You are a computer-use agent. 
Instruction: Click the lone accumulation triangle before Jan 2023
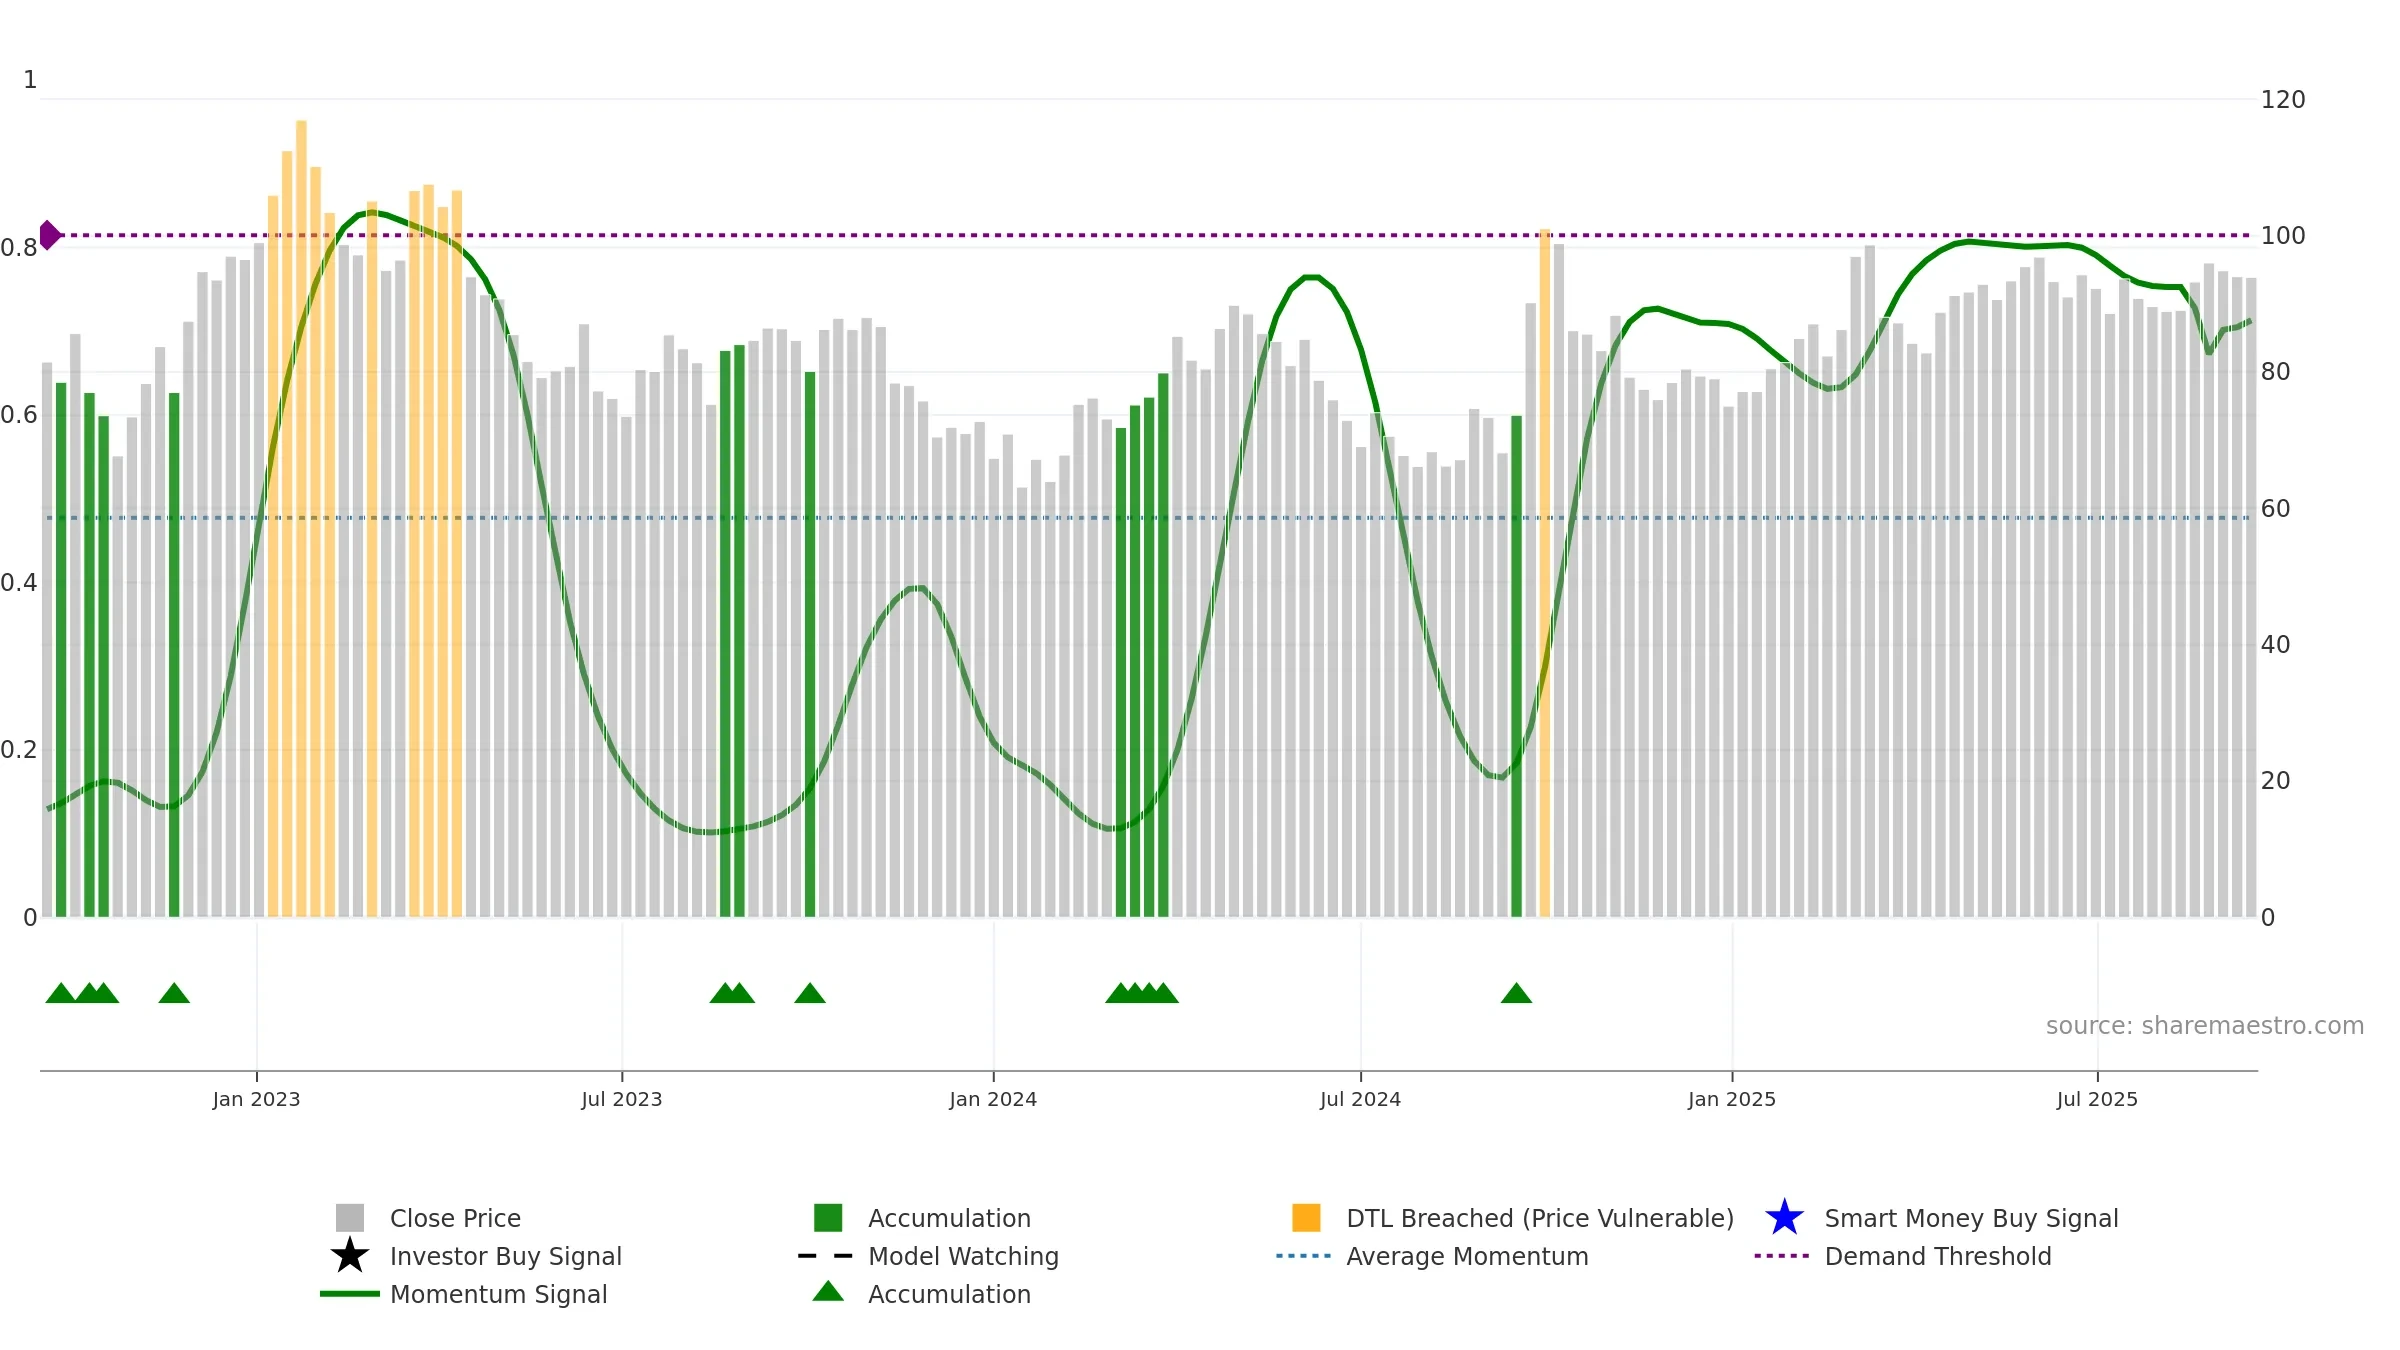click(174, 993)
